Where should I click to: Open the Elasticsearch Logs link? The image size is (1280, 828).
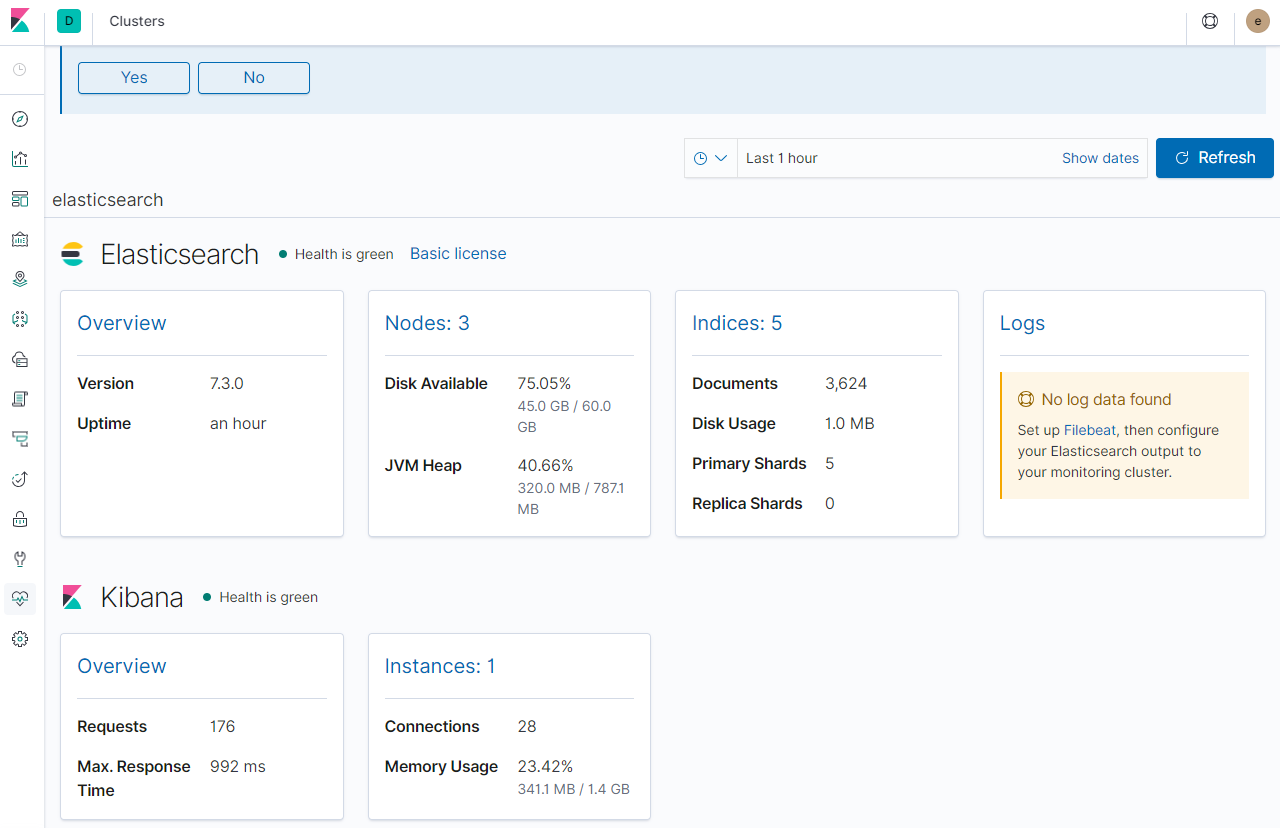[1022, 323]
